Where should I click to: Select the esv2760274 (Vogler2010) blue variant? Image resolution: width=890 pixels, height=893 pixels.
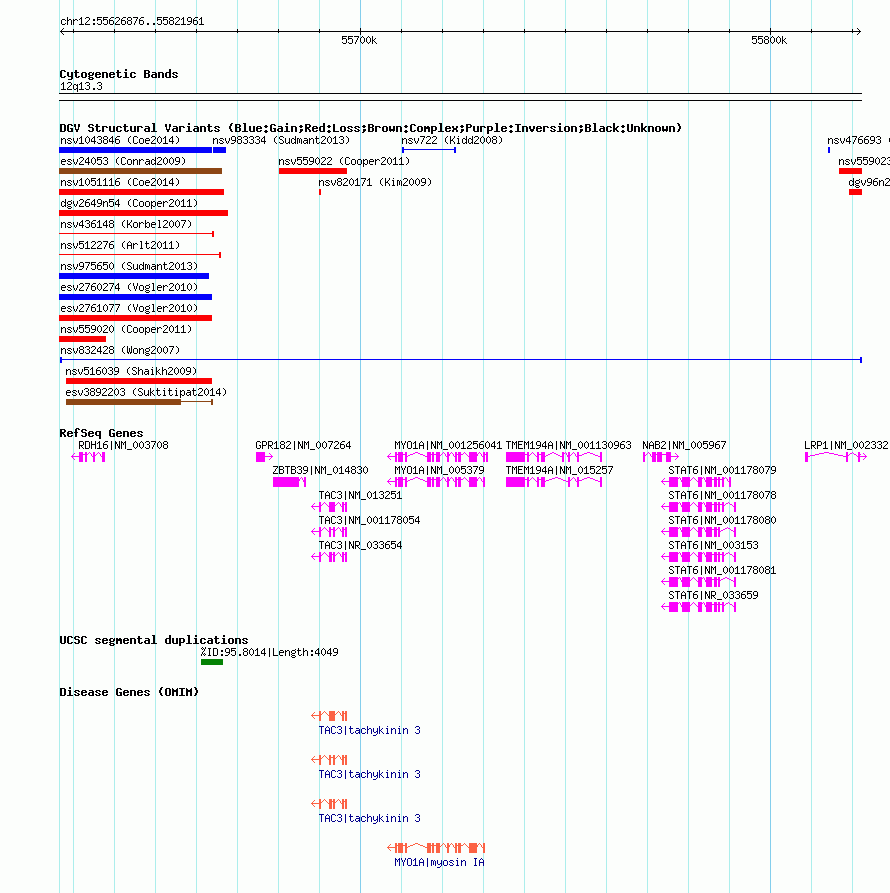click(x=136, y=297)
